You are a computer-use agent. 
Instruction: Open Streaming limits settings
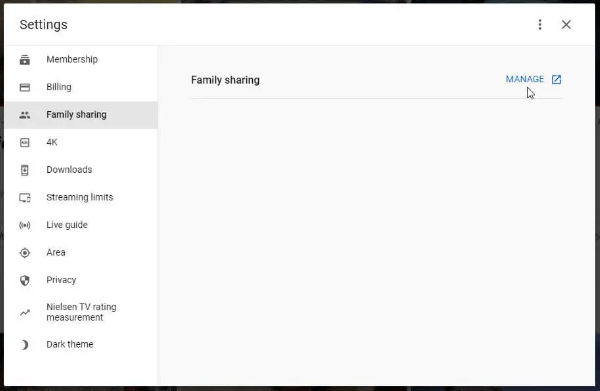tap(81, 197)
